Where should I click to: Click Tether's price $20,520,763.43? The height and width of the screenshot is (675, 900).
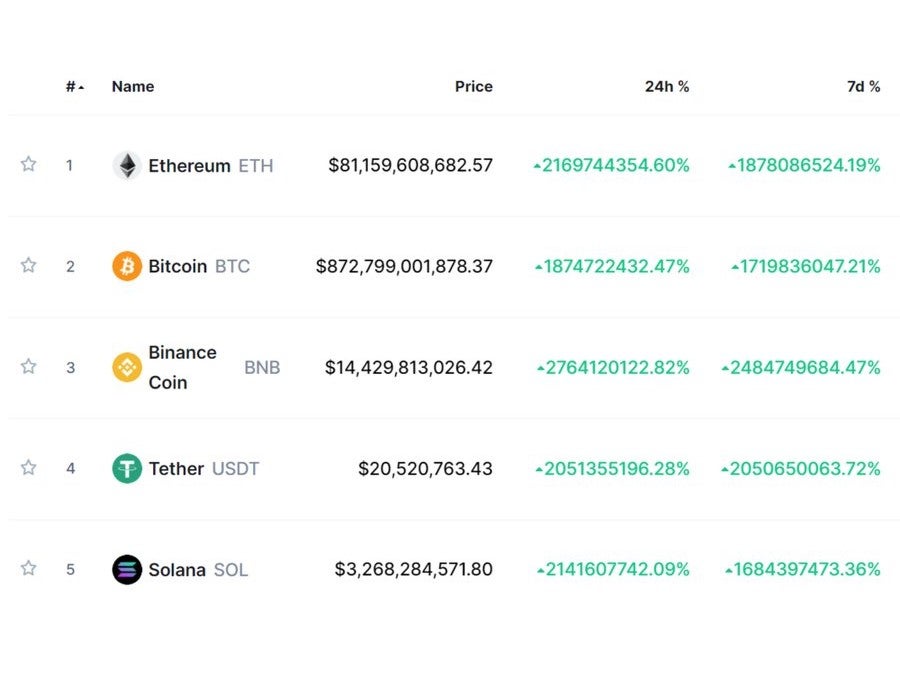pyautogui.click(x=425, y=469)
